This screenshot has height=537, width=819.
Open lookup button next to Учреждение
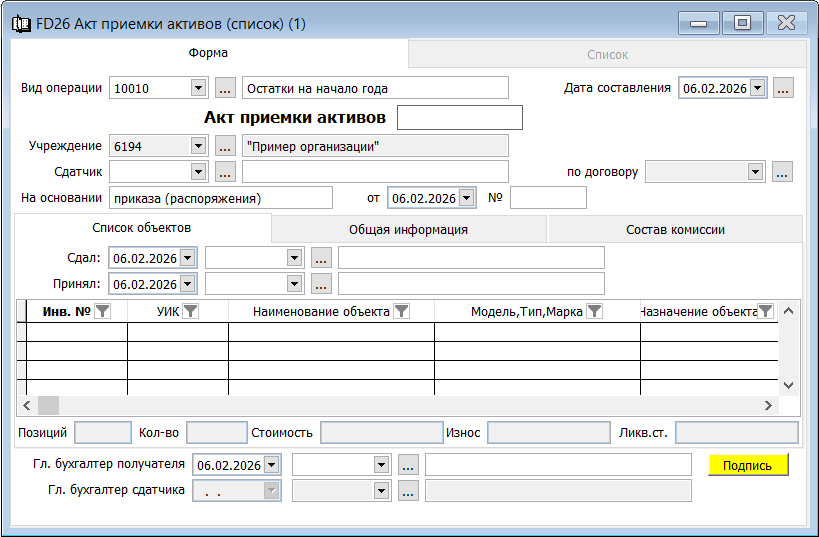(225, 146)
